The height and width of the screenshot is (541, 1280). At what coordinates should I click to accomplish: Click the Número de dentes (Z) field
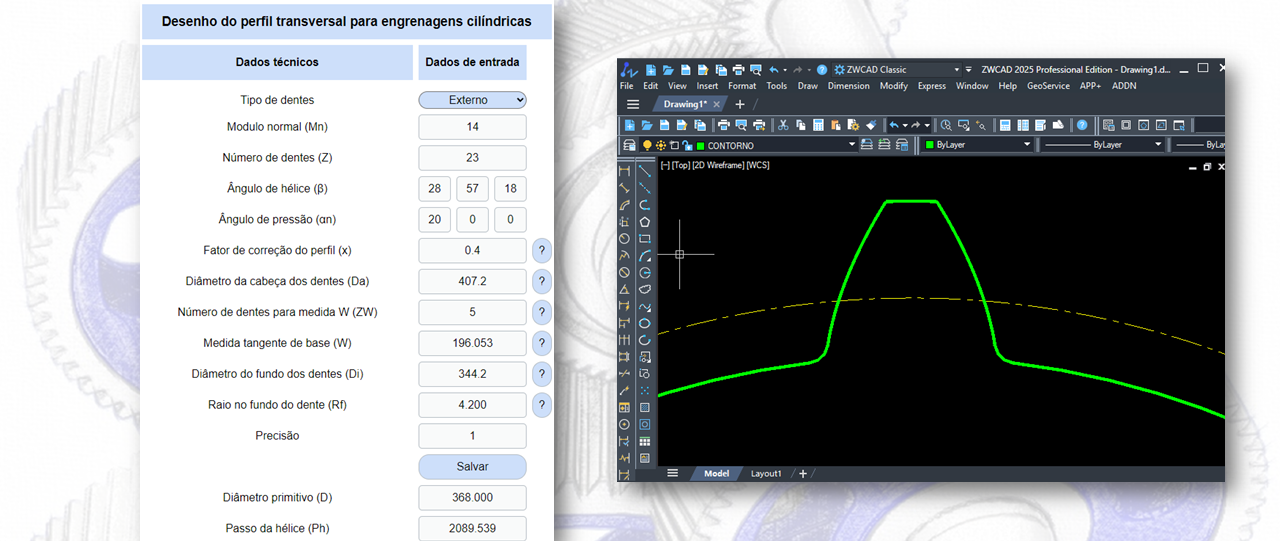(x=472, y=157)
